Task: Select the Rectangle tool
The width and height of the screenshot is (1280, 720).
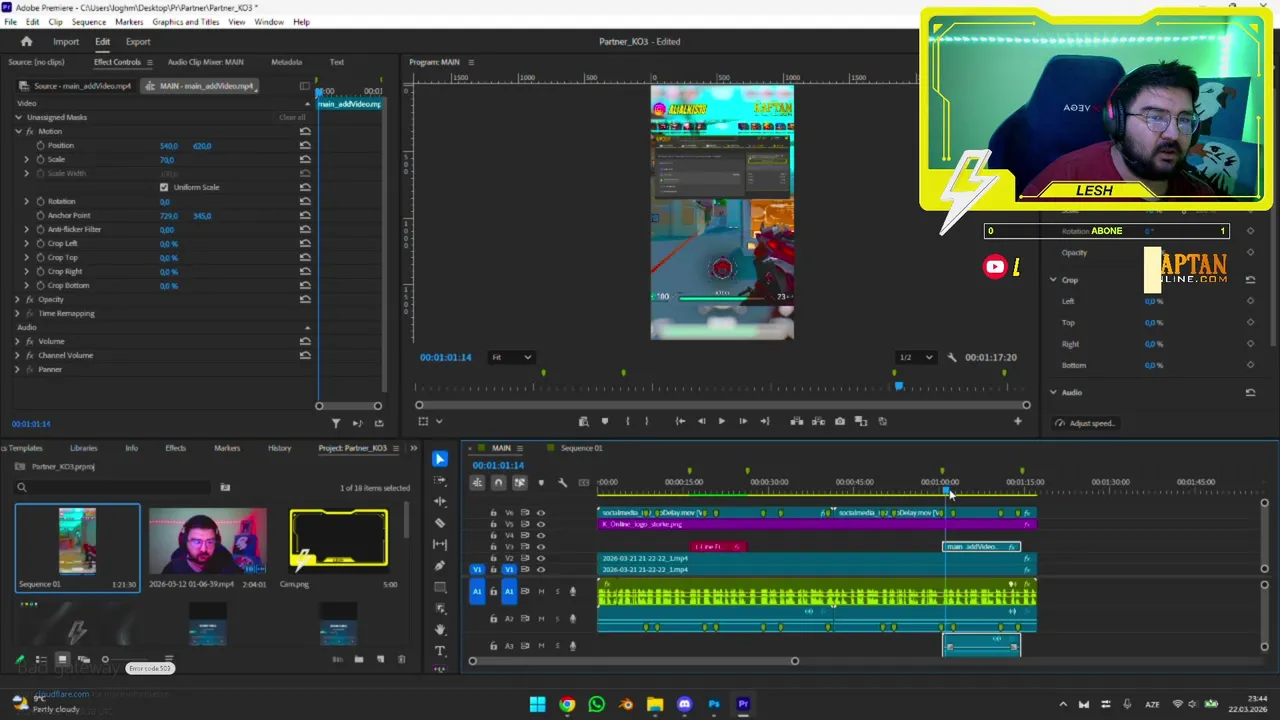Action: coord(440,587)
